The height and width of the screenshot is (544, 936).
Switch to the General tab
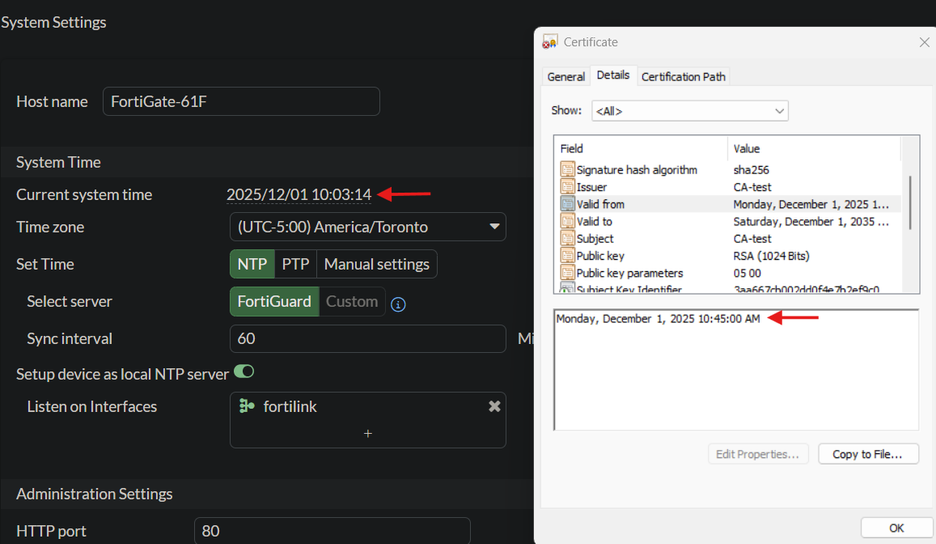pos(566,77)
